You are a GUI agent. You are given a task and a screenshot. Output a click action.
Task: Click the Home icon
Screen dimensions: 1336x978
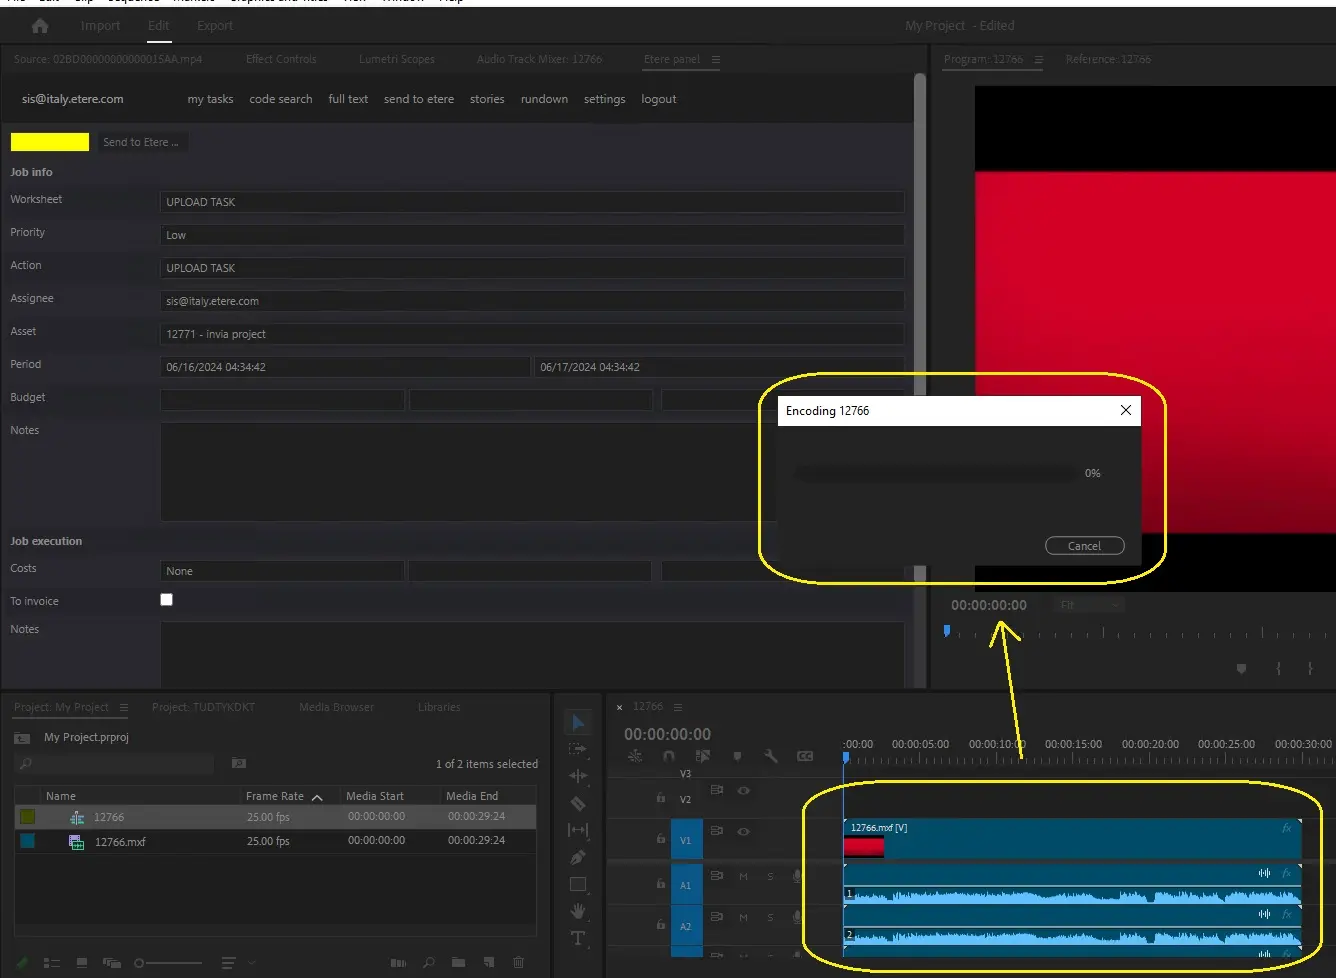(40, 26)
